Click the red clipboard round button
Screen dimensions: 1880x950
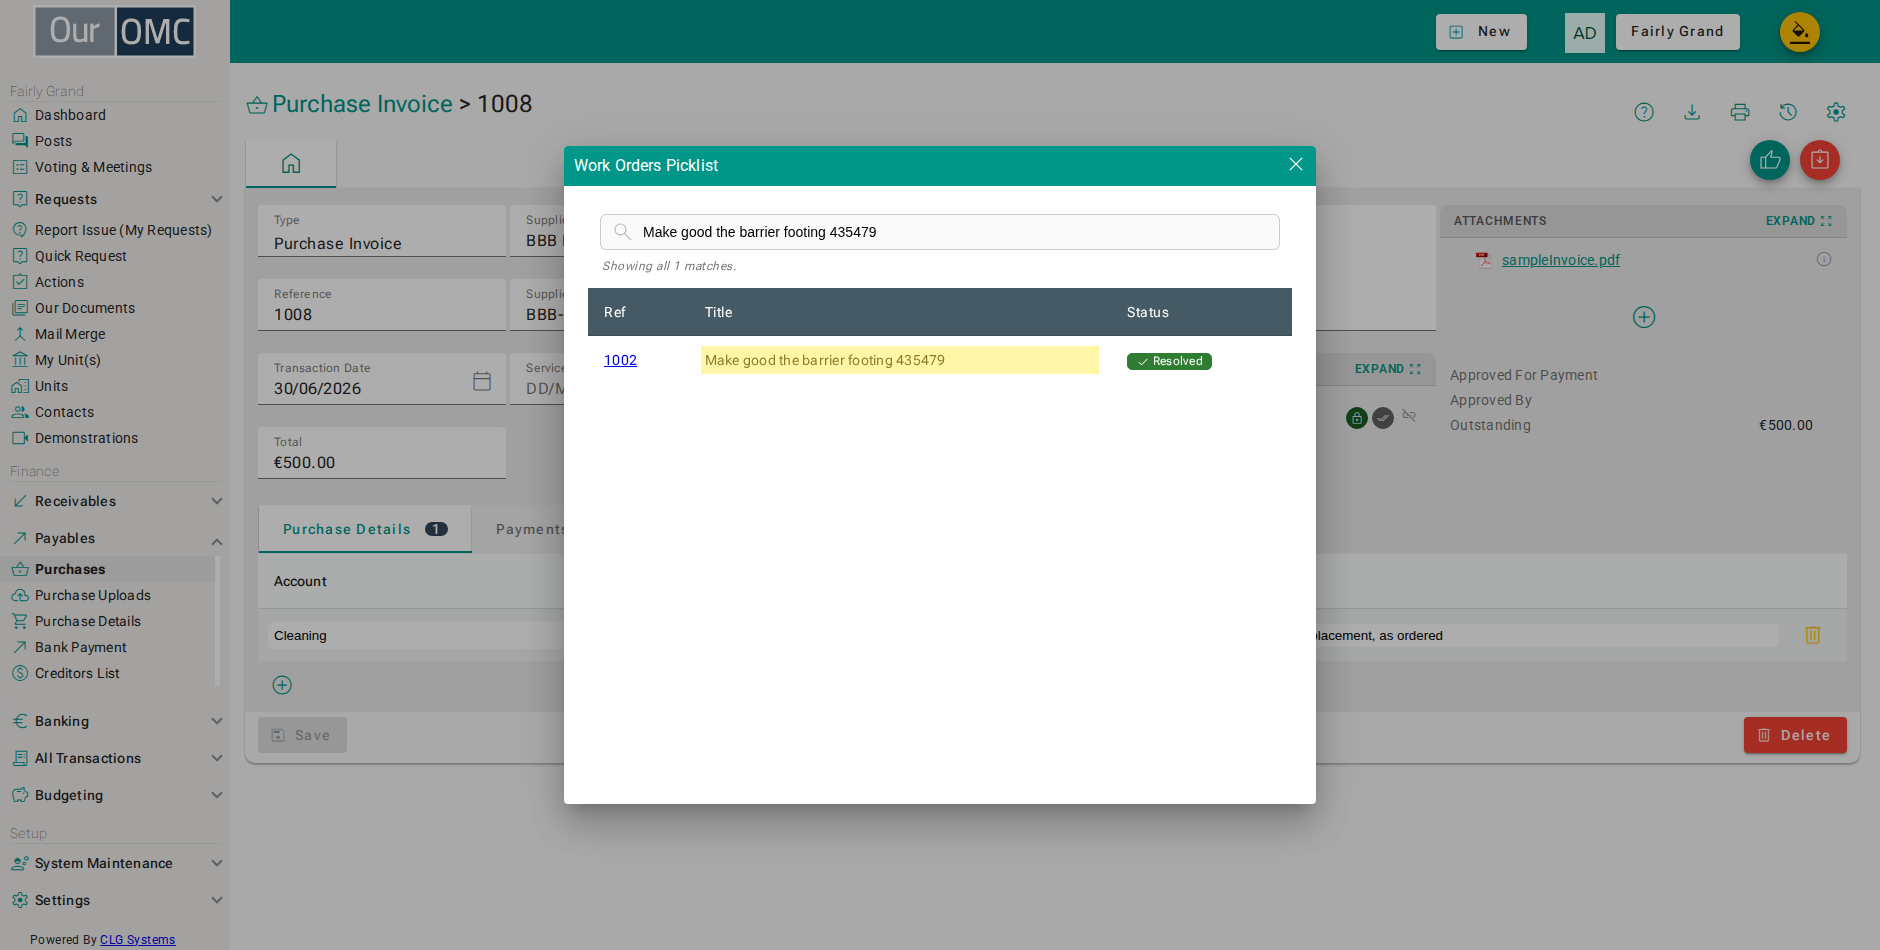click(x=1820, y=160)
